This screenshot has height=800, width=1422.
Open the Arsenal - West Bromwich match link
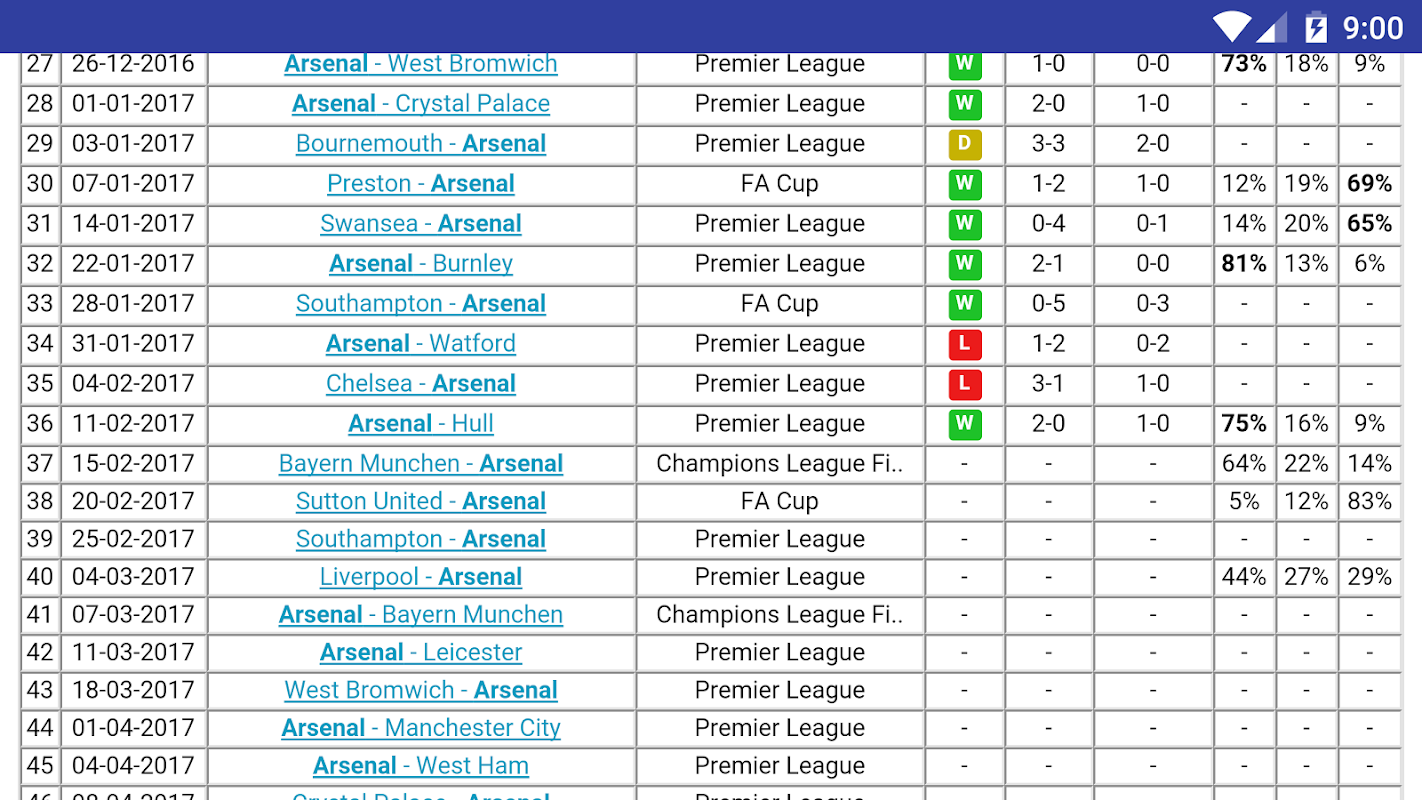(421, 64)
